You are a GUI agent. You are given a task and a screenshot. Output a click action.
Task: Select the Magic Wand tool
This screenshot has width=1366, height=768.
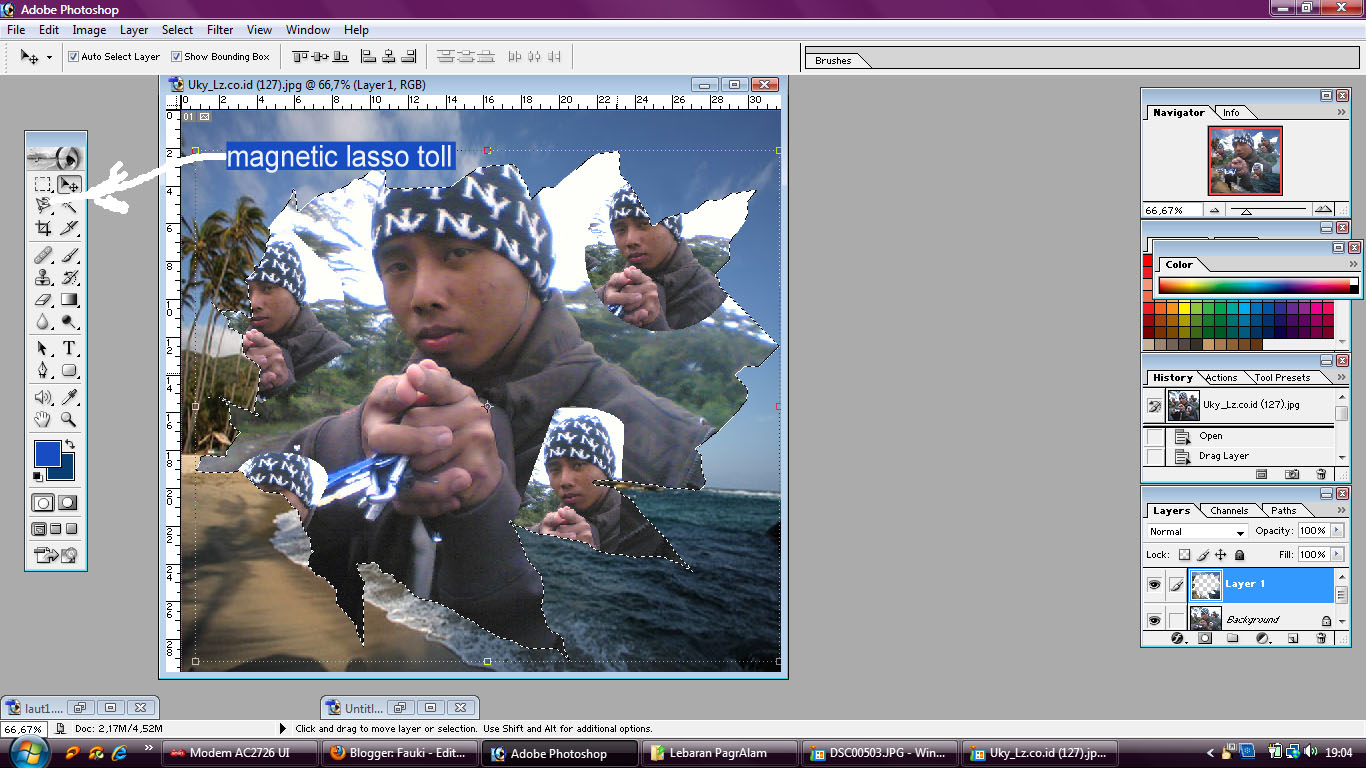point(69,206)
